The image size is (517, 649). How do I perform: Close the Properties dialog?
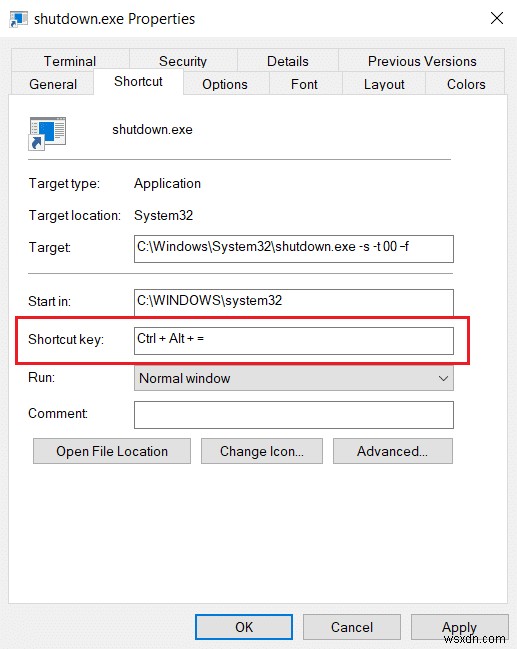click(x=496, y=18)
